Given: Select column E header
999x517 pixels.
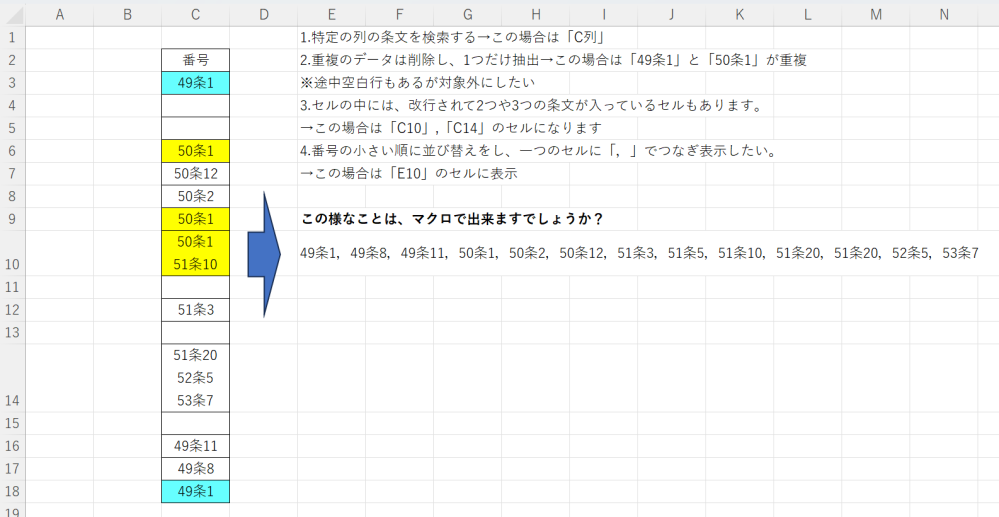Looking at the screenshot, I should [x=331, y=13].
